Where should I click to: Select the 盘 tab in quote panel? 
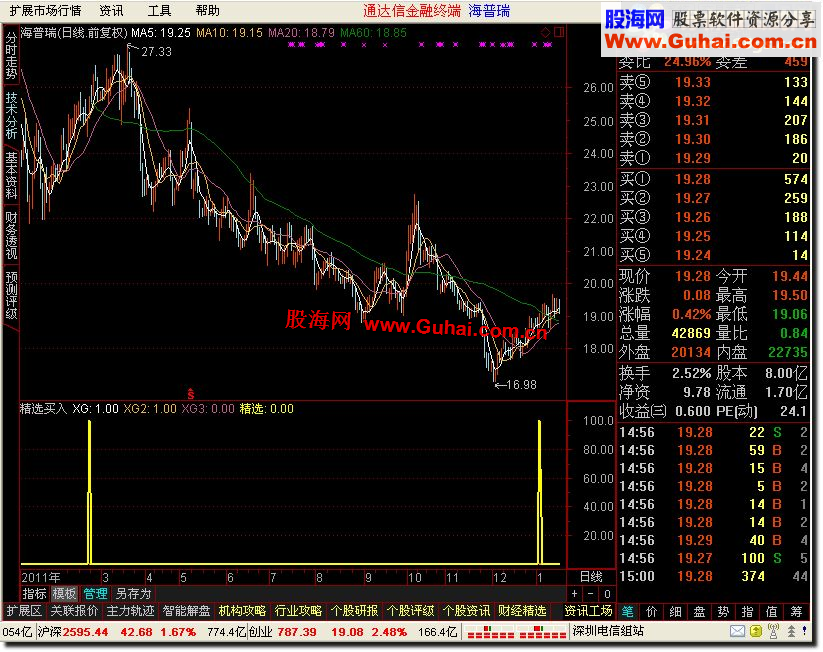[x=699, y=612]
